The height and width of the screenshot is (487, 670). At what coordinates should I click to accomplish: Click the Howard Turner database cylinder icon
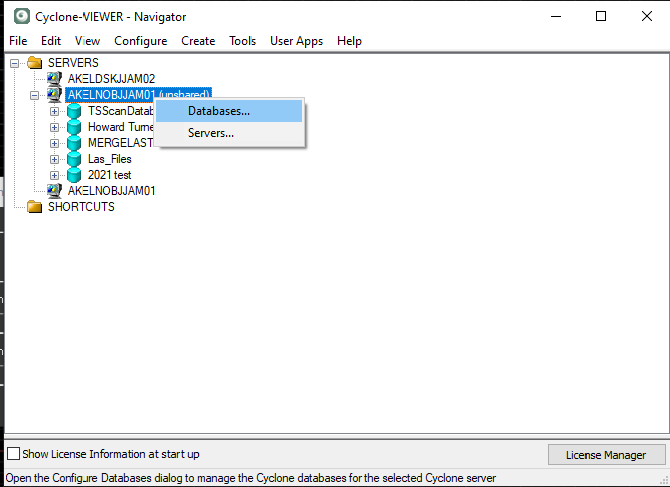(74, 127)
